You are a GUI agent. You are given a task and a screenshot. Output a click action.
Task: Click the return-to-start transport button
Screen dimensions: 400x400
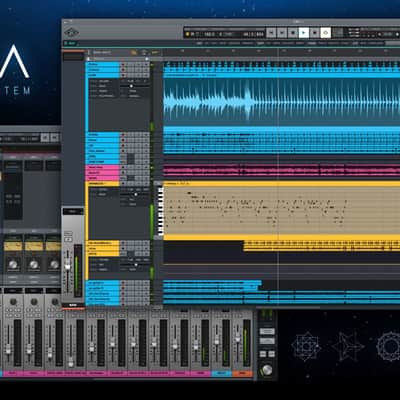271,33
